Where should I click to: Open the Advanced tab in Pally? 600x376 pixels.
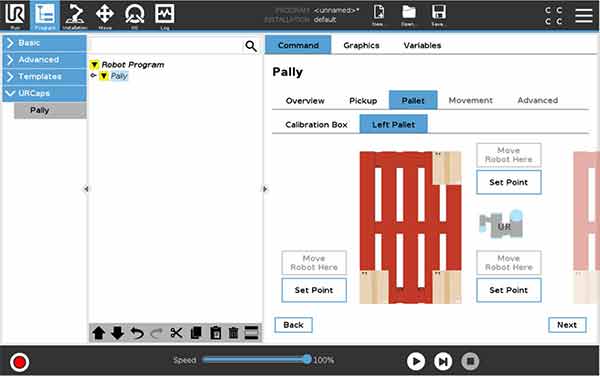point(537,100)
